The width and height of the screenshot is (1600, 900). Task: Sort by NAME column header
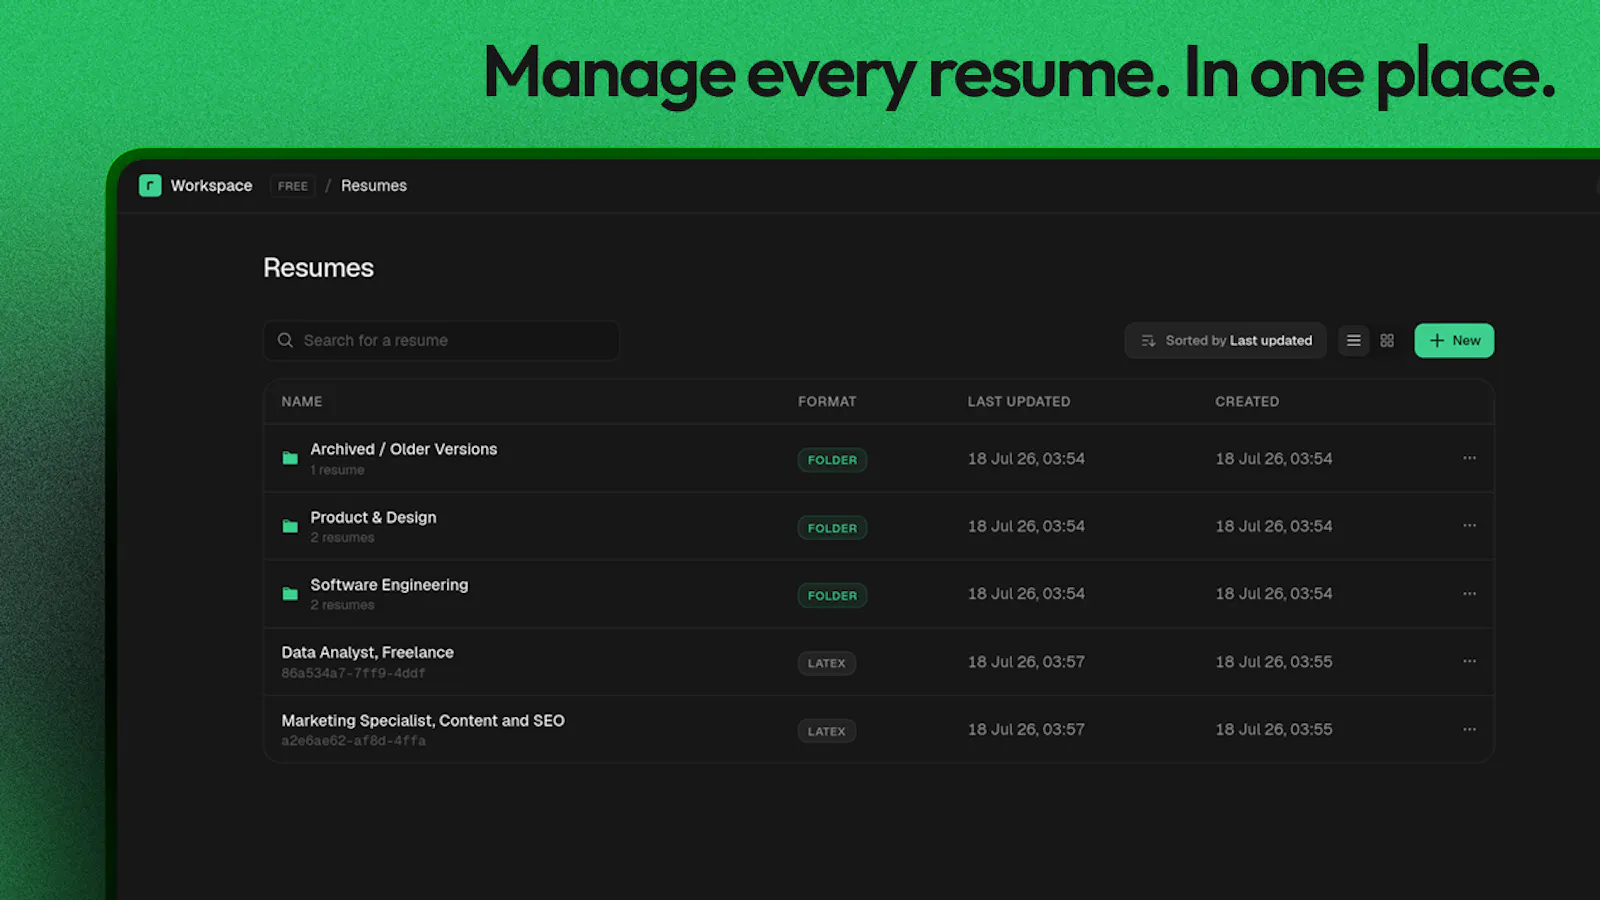(x=302, y=402)
